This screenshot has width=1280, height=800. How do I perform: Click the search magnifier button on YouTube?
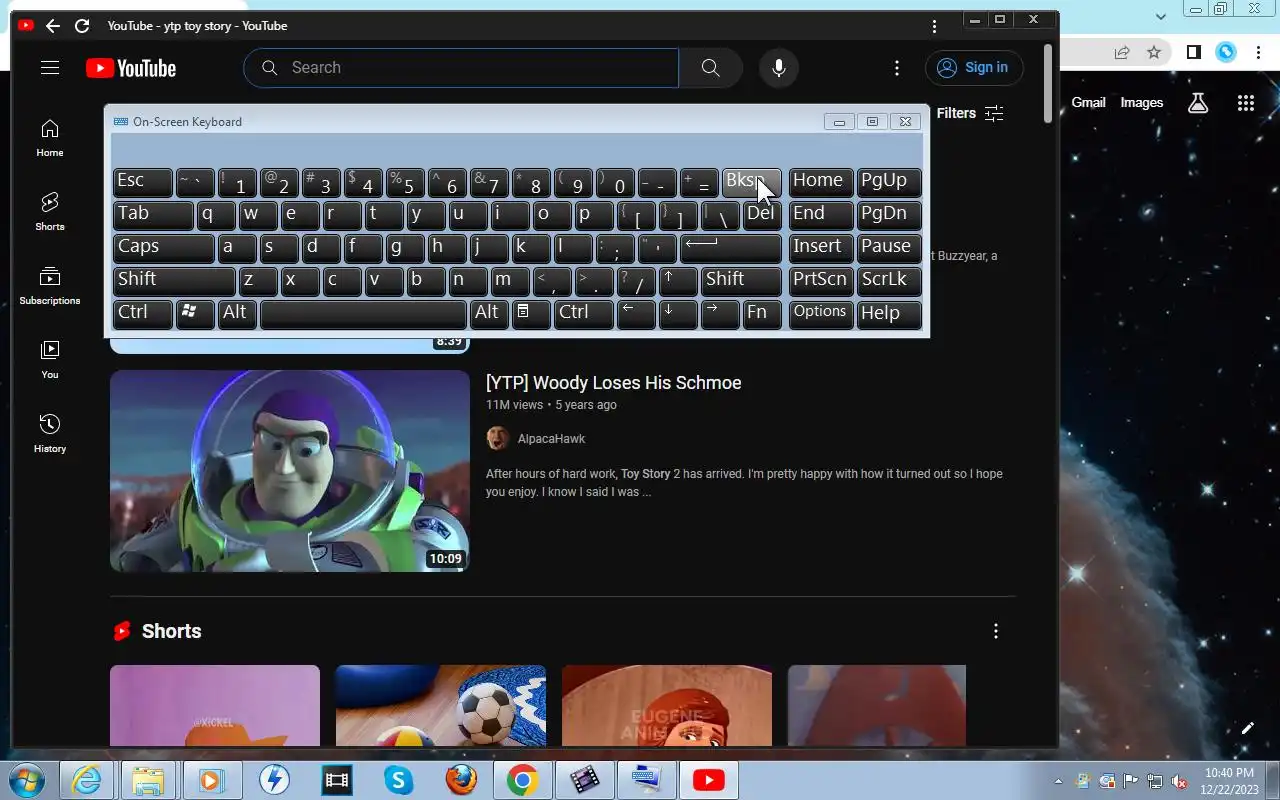point(710,68)
